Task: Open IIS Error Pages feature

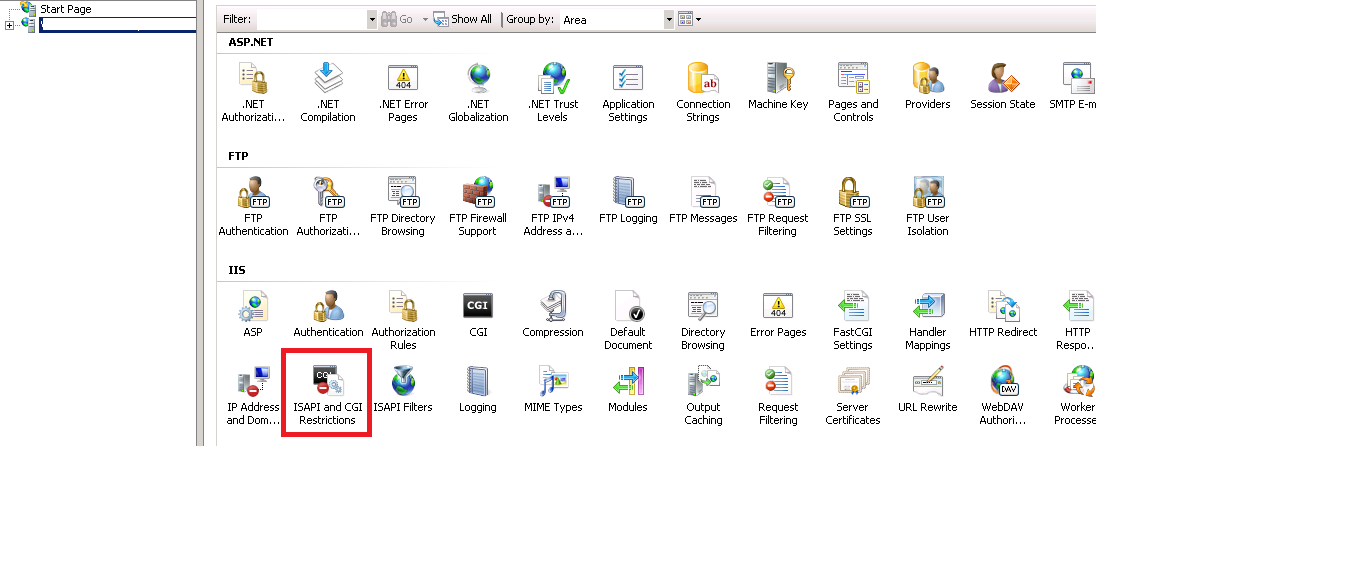Action: [x=778, y=314]
